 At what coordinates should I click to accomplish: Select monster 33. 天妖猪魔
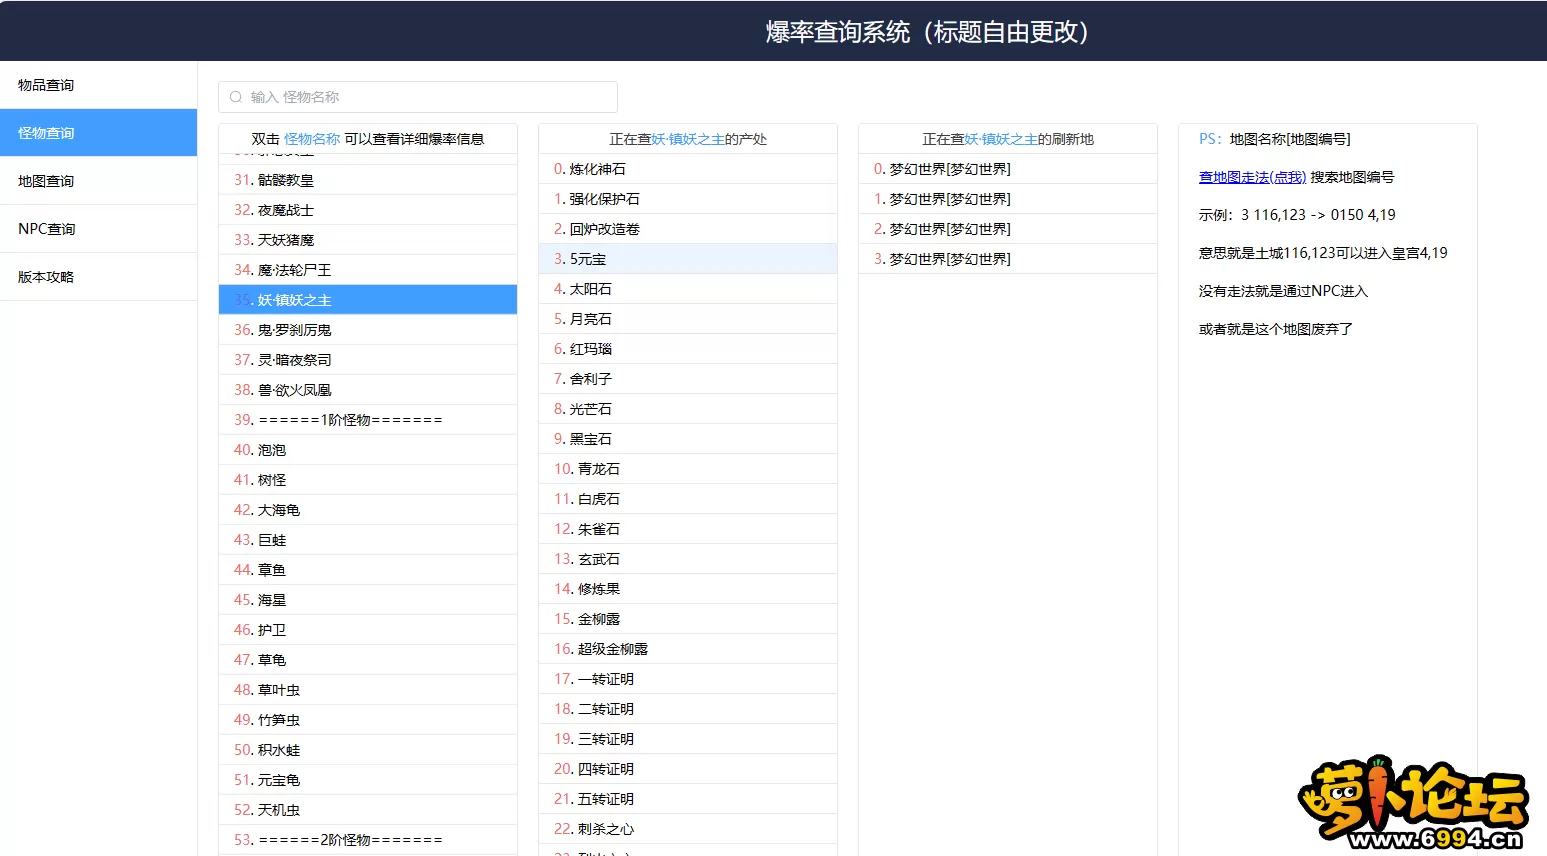pos(368,240)
